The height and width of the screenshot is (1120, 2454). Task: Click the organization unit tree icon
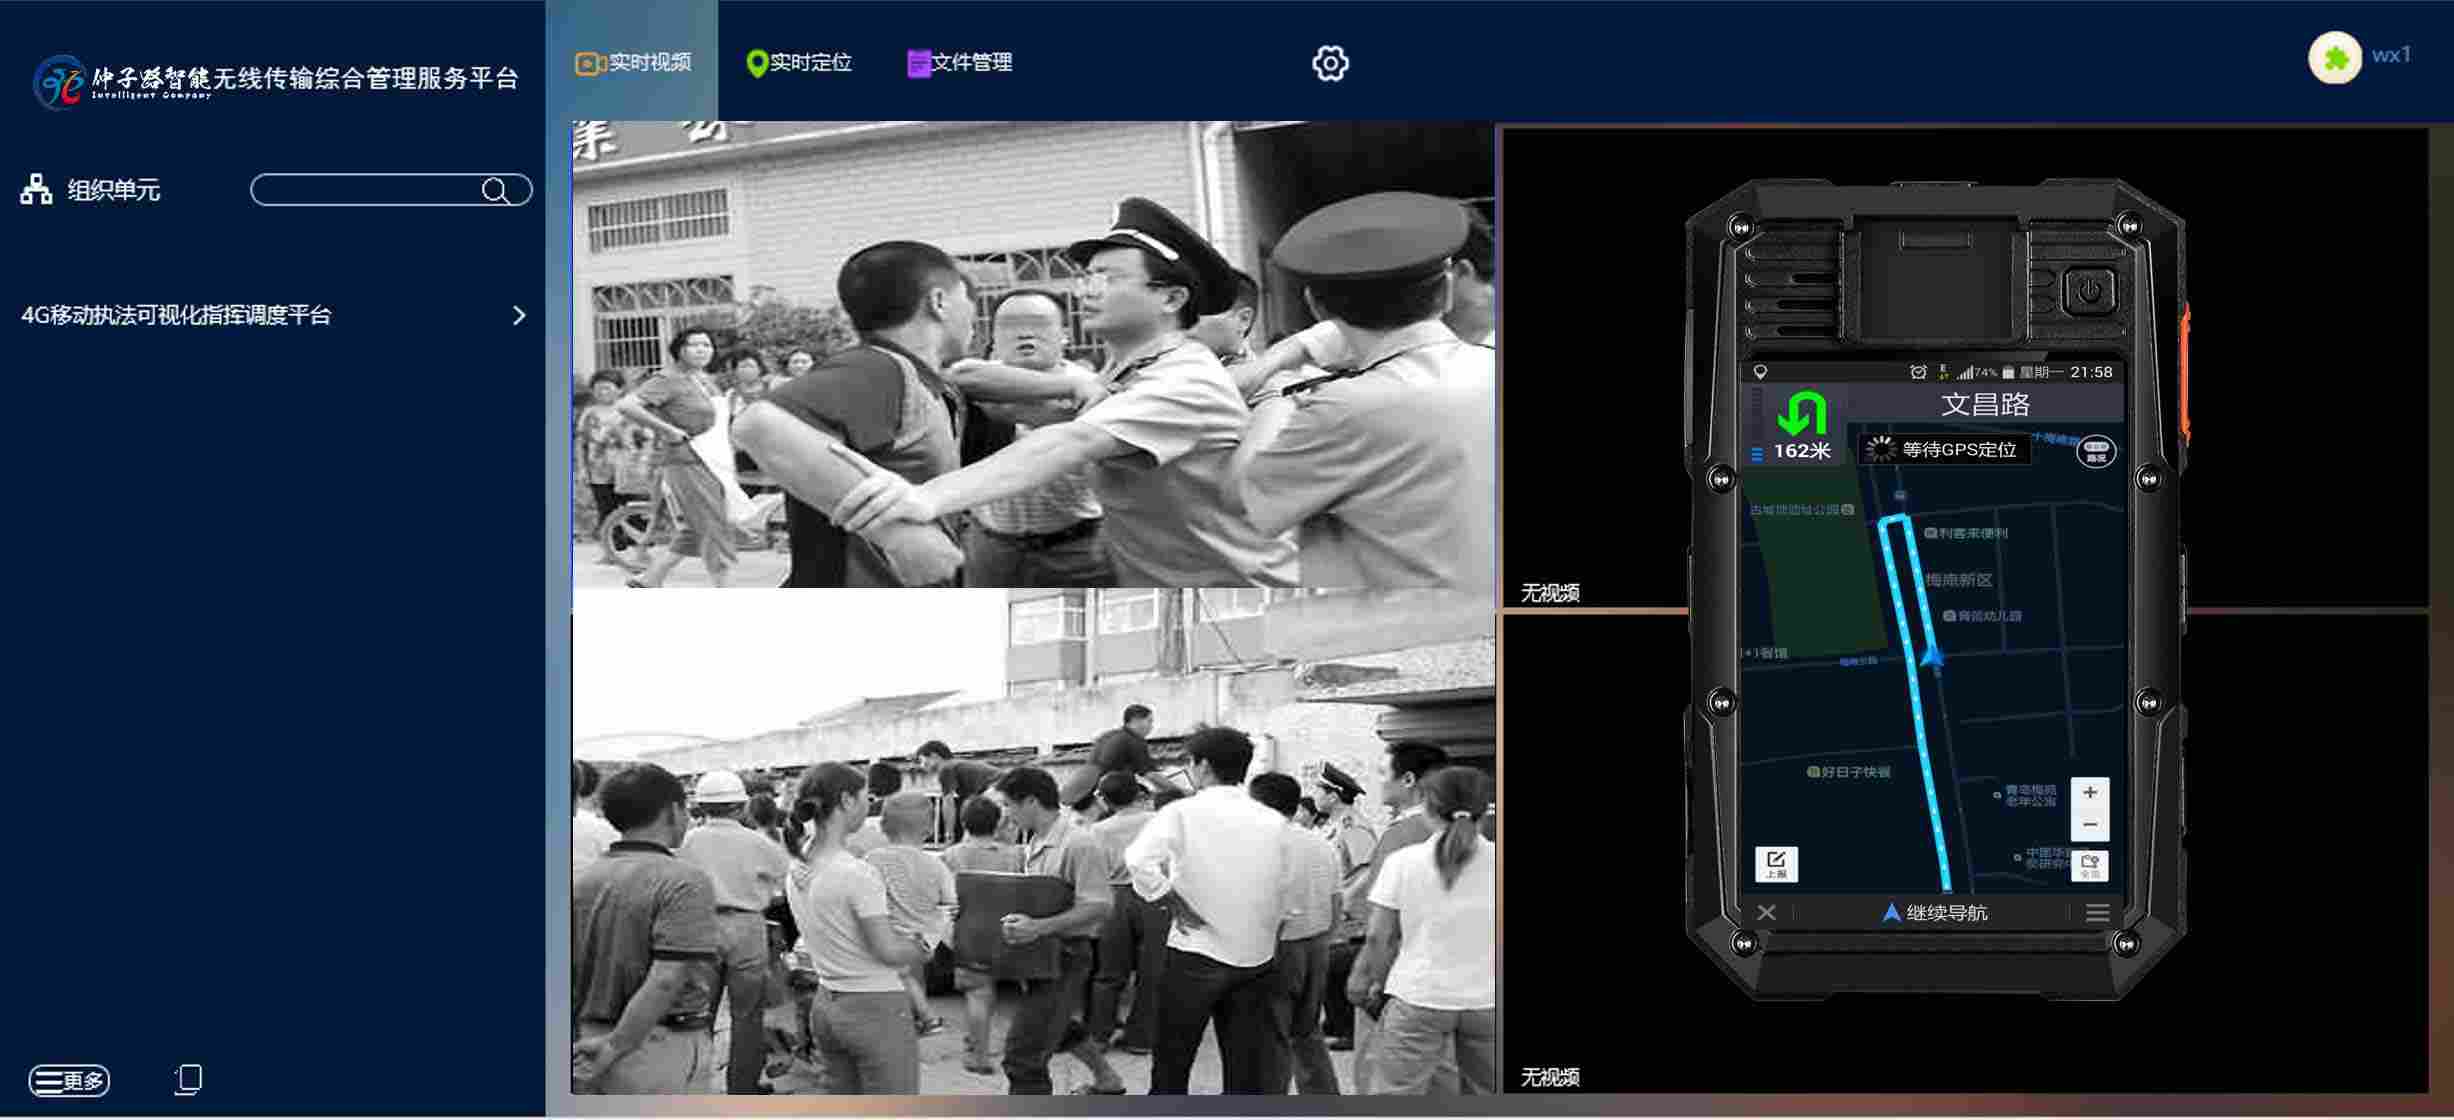pyautogui.click(x=37, y=189)
